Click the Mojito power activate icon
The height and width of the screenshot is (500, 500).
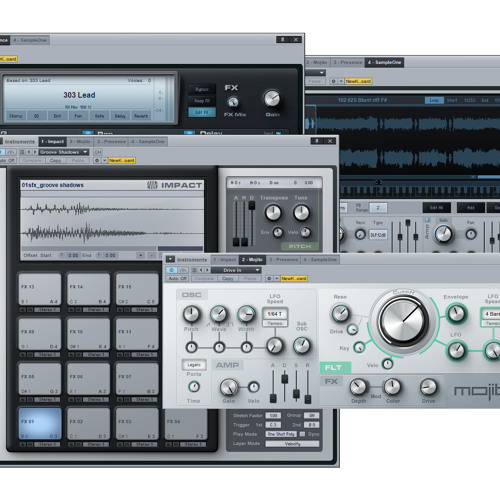tap(172, 270)
